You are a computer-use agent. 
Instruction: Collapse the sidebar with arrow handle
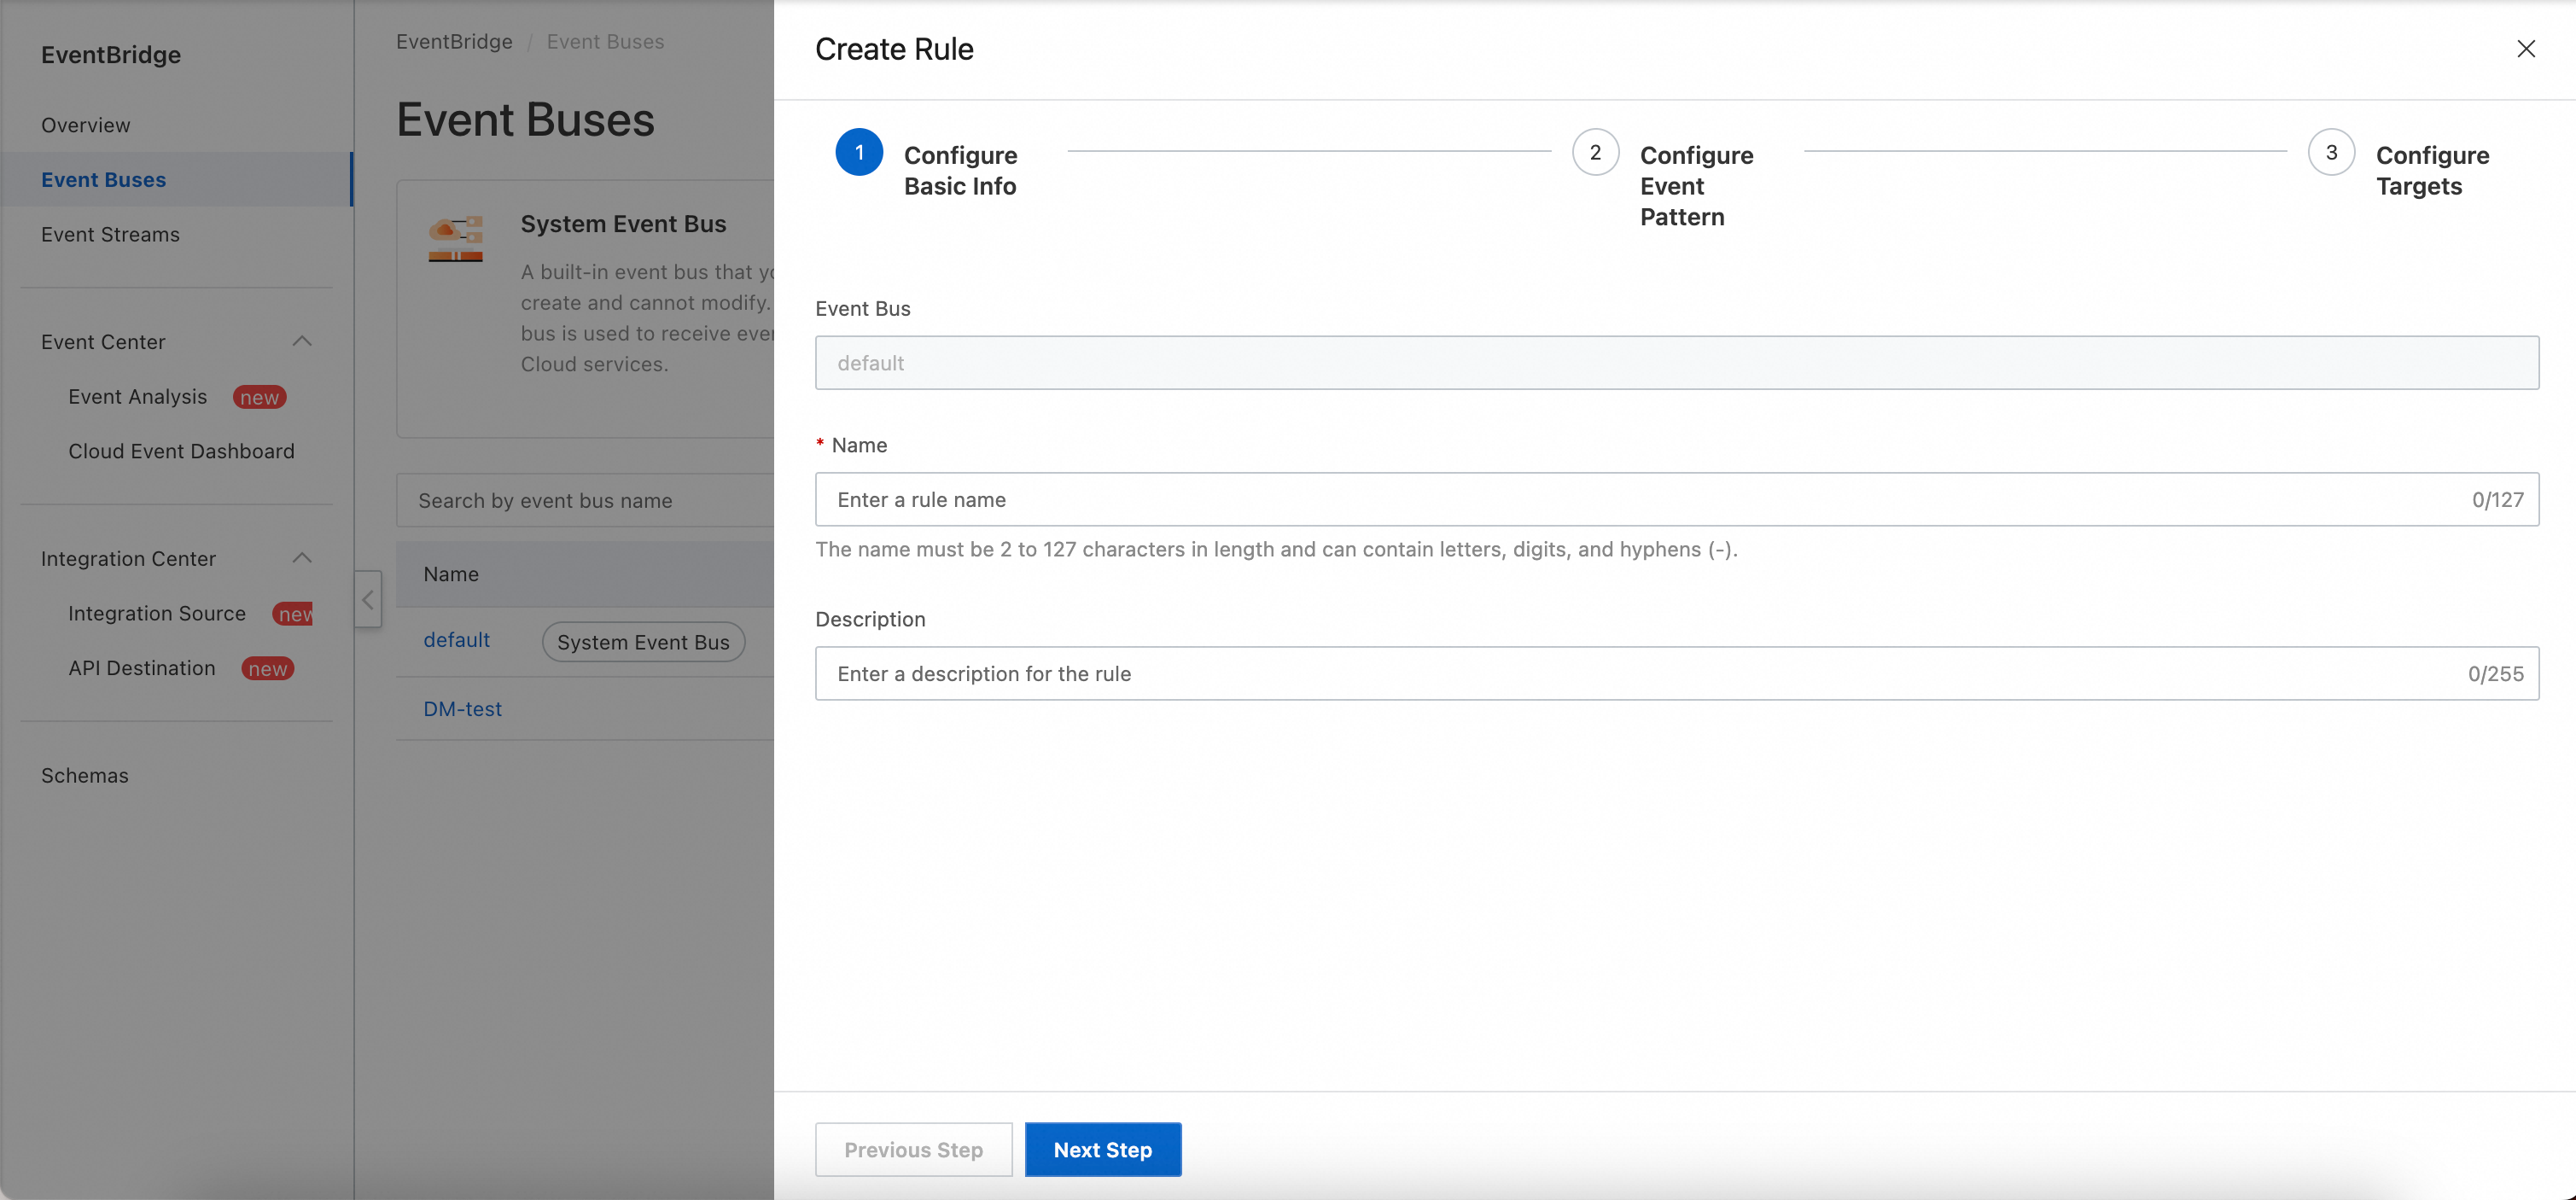tap(368, 599)
